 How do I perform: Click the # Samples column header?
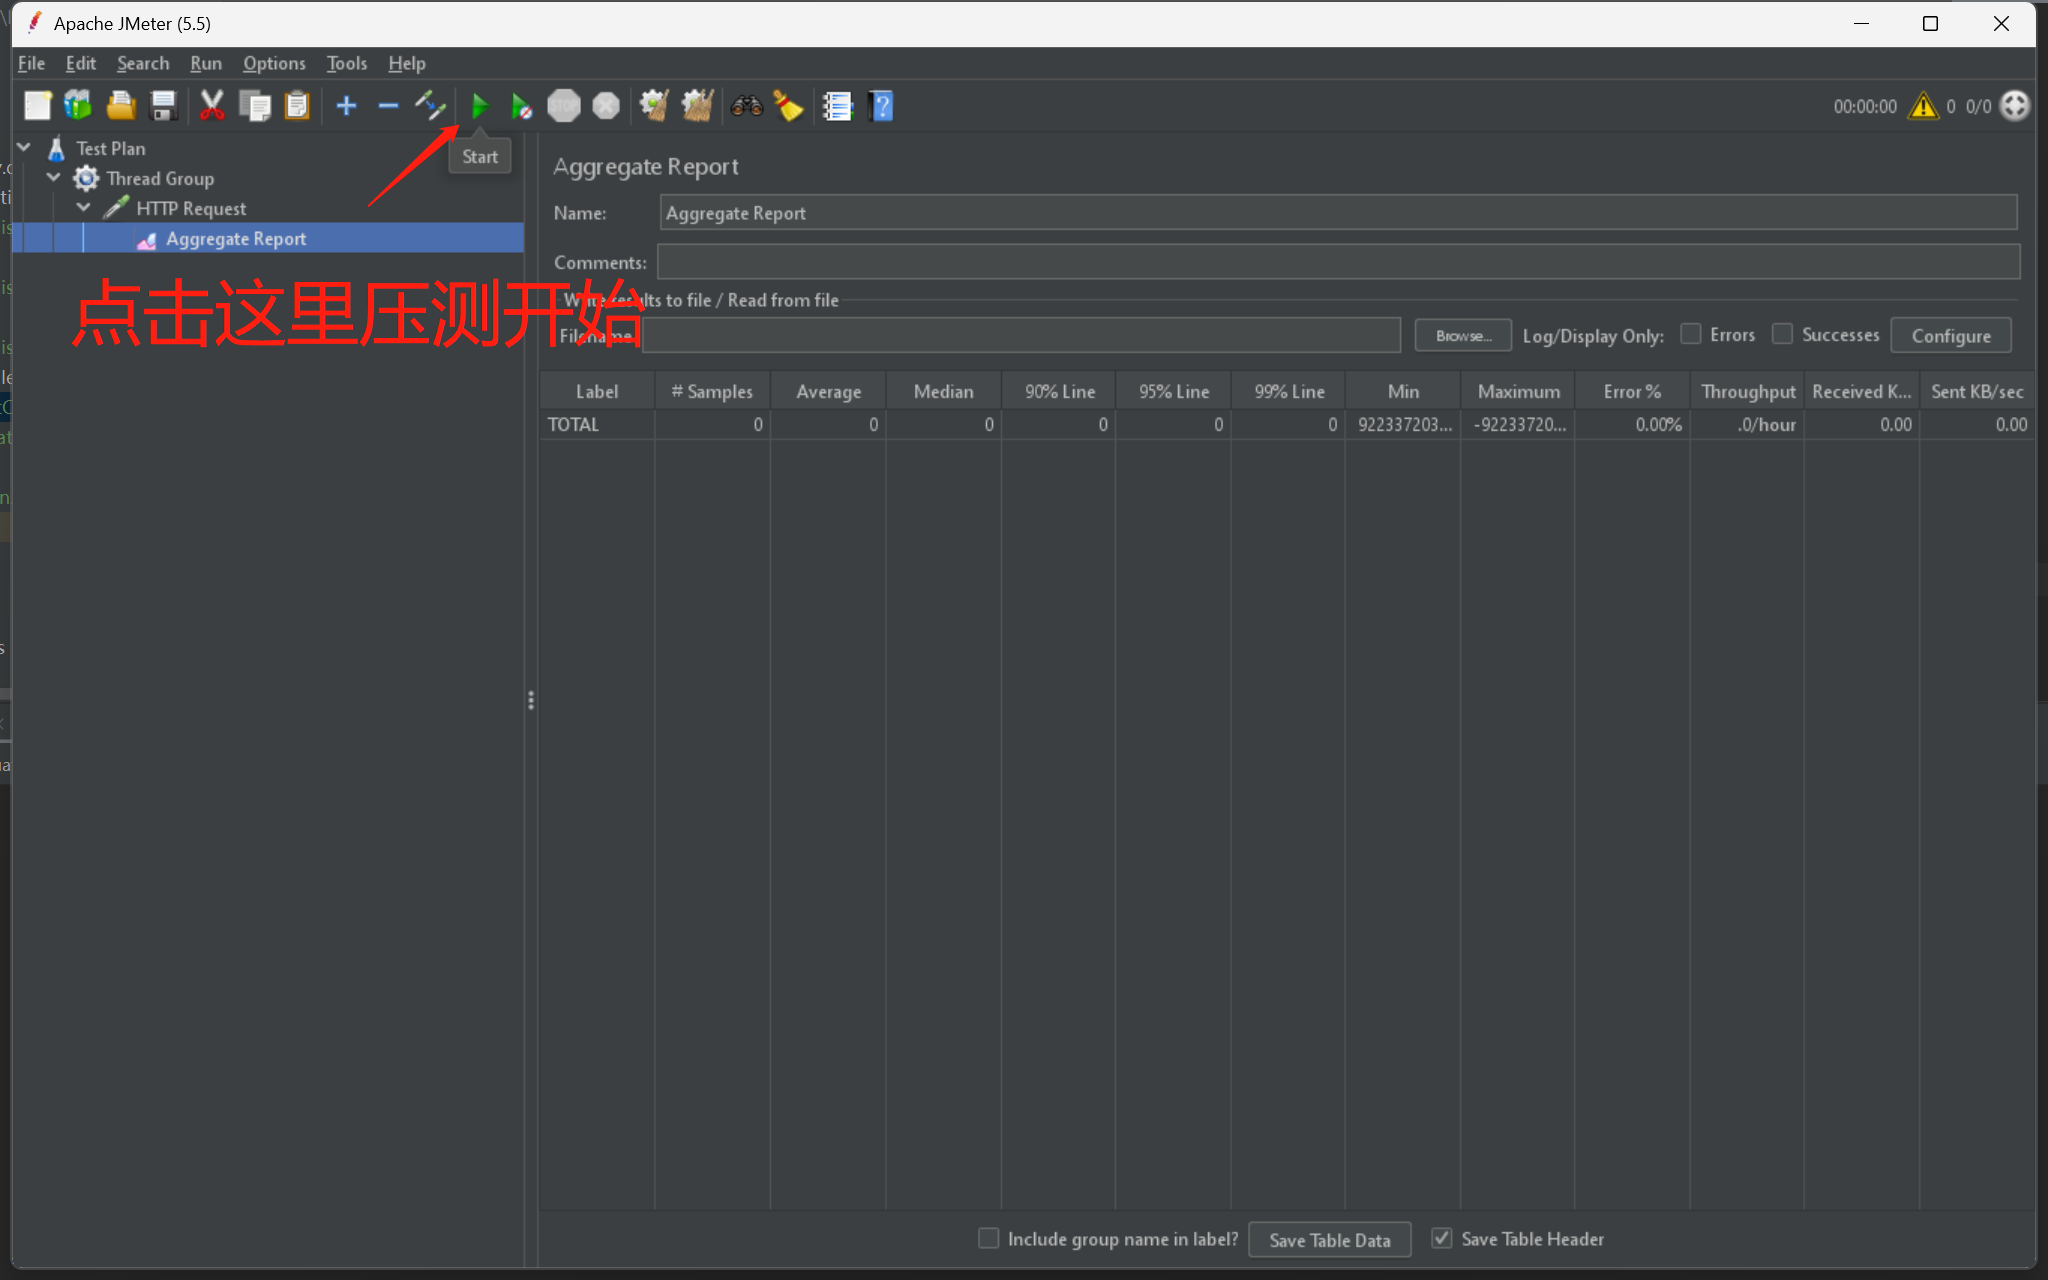712,391
